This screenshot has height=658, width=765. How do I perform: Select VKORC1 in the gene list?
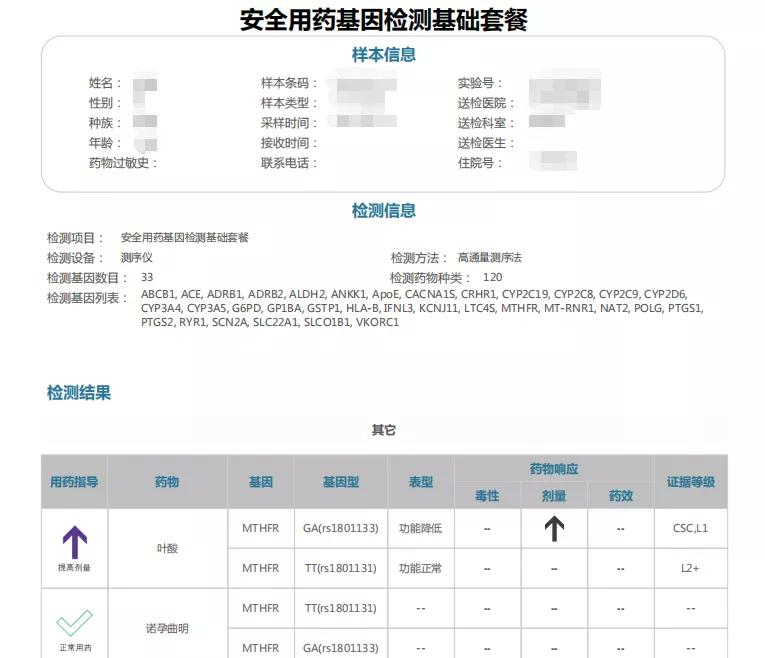[x=377, y=322]
